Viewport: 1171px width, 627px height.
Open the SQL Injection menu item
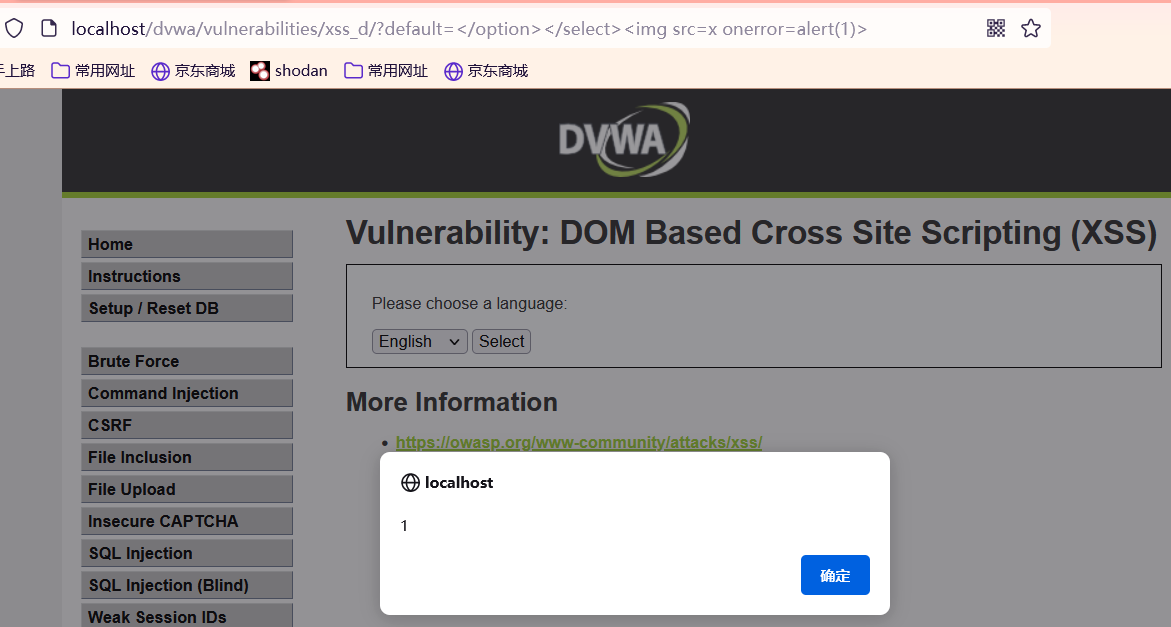tap(186, 554)
